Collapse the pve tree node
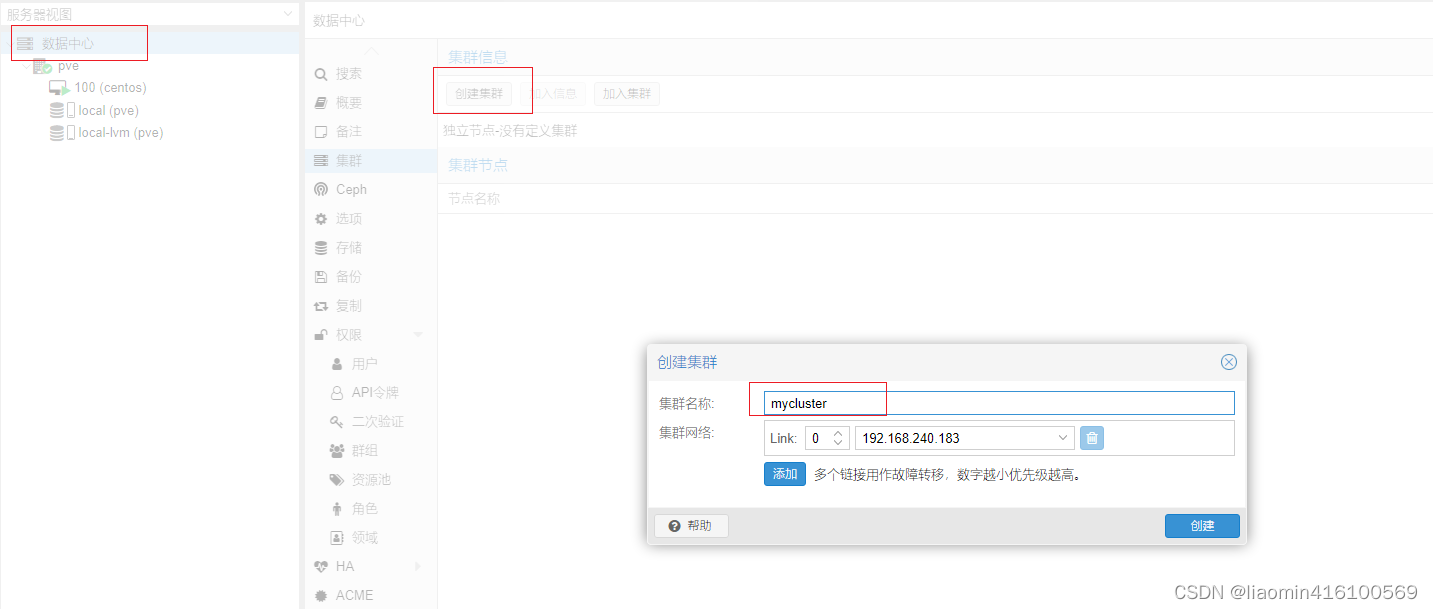The height and width of the screenshot is (609, 1433). coord(26,66)
